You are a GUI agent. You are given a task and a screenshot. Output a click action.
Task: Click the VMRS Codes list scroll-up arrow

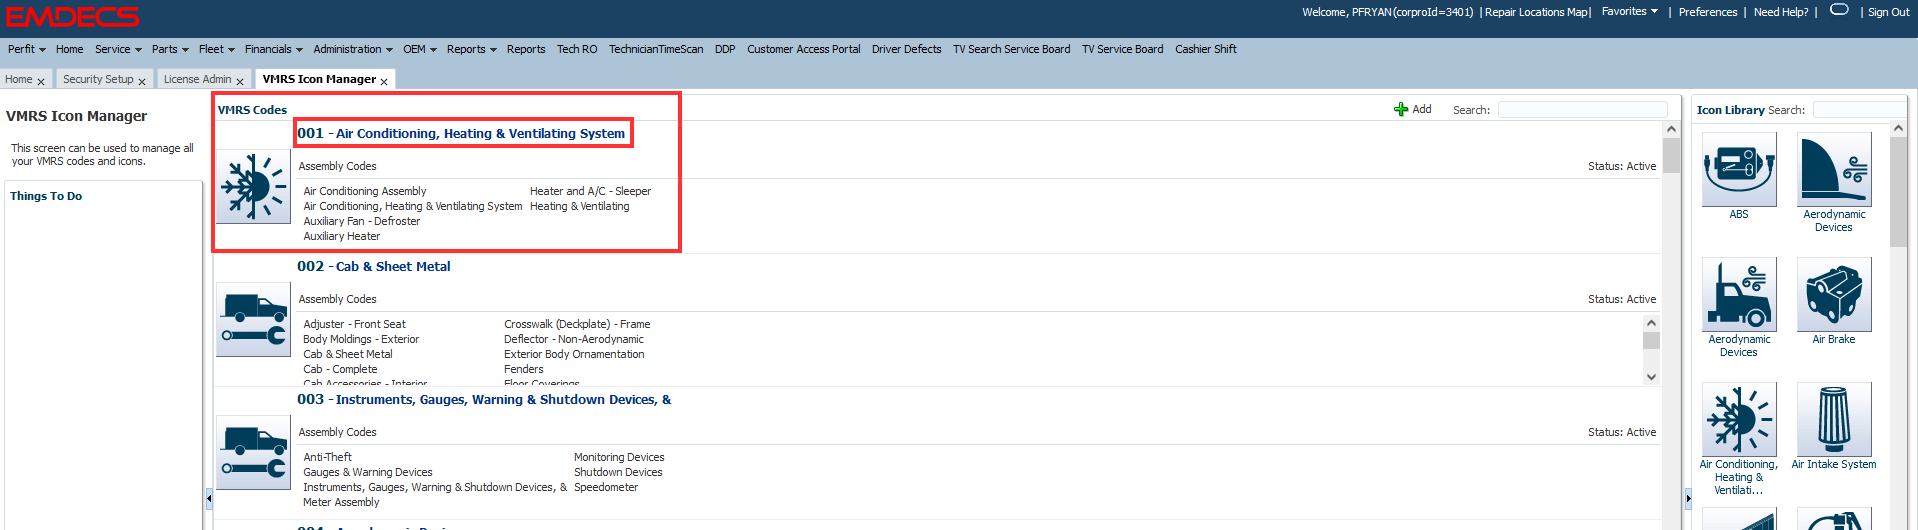[1671, 129]
